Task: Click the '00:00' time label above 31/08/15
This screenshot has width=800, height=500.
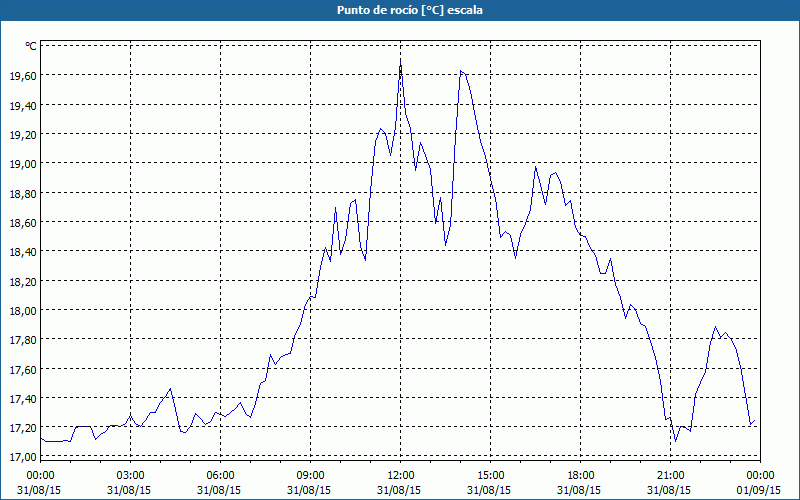Action: point(40,476)
